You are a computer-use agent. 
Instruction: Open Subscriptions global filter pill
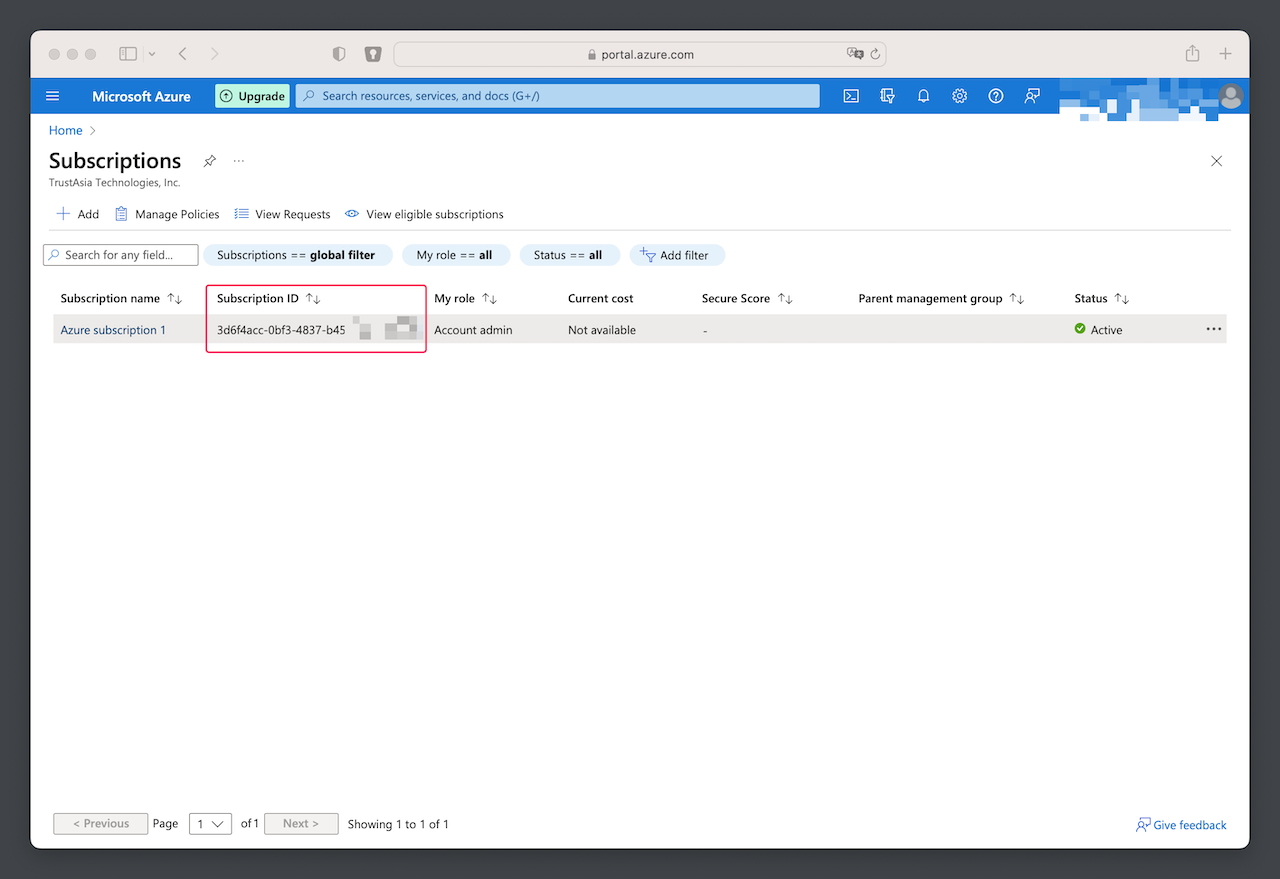click(298, 255)
